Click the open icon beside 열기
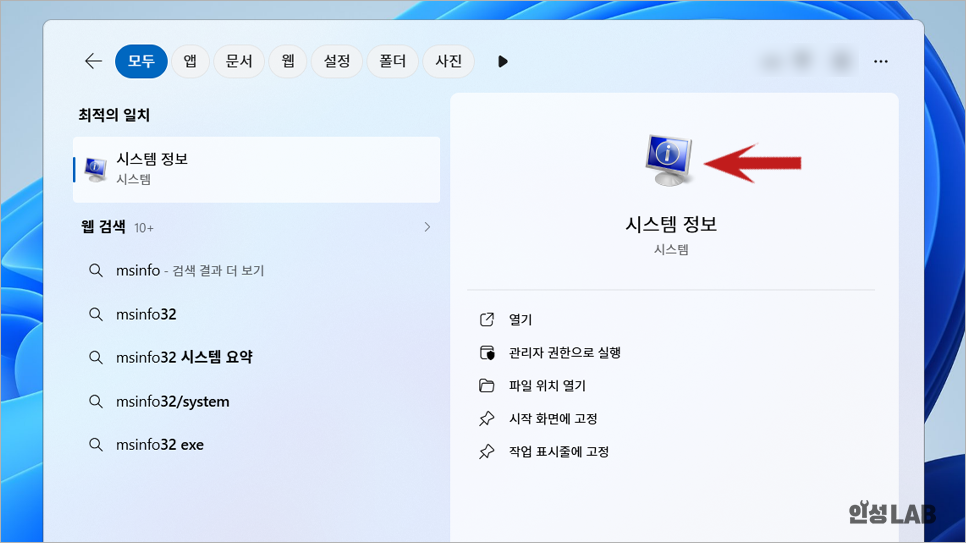The image size is (966, 543). pyautogui.click(x=487, y=319)
